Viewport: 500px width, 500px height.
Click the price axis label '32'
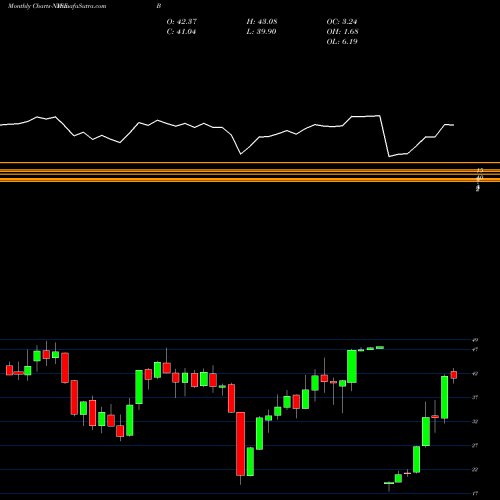[475, 421]
